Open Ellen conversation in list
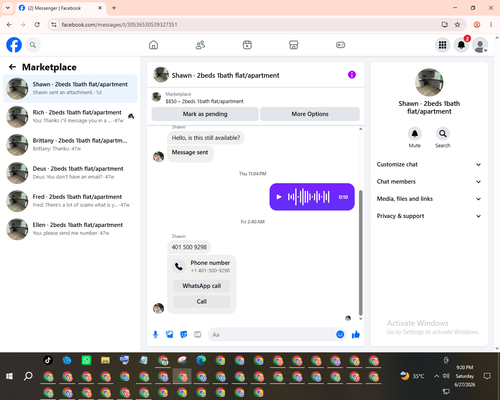This screenshot has height=400, width=500. point(70,229)
